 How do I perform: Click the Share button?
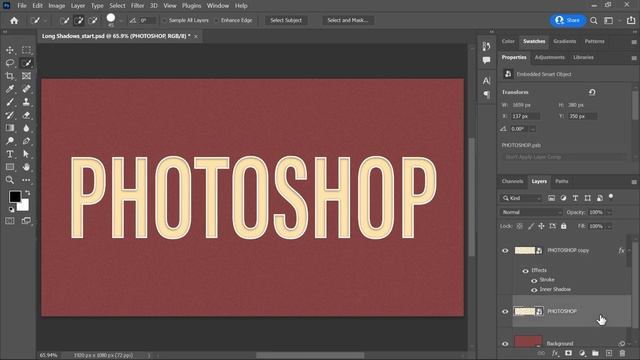click(x=568, y=20)
